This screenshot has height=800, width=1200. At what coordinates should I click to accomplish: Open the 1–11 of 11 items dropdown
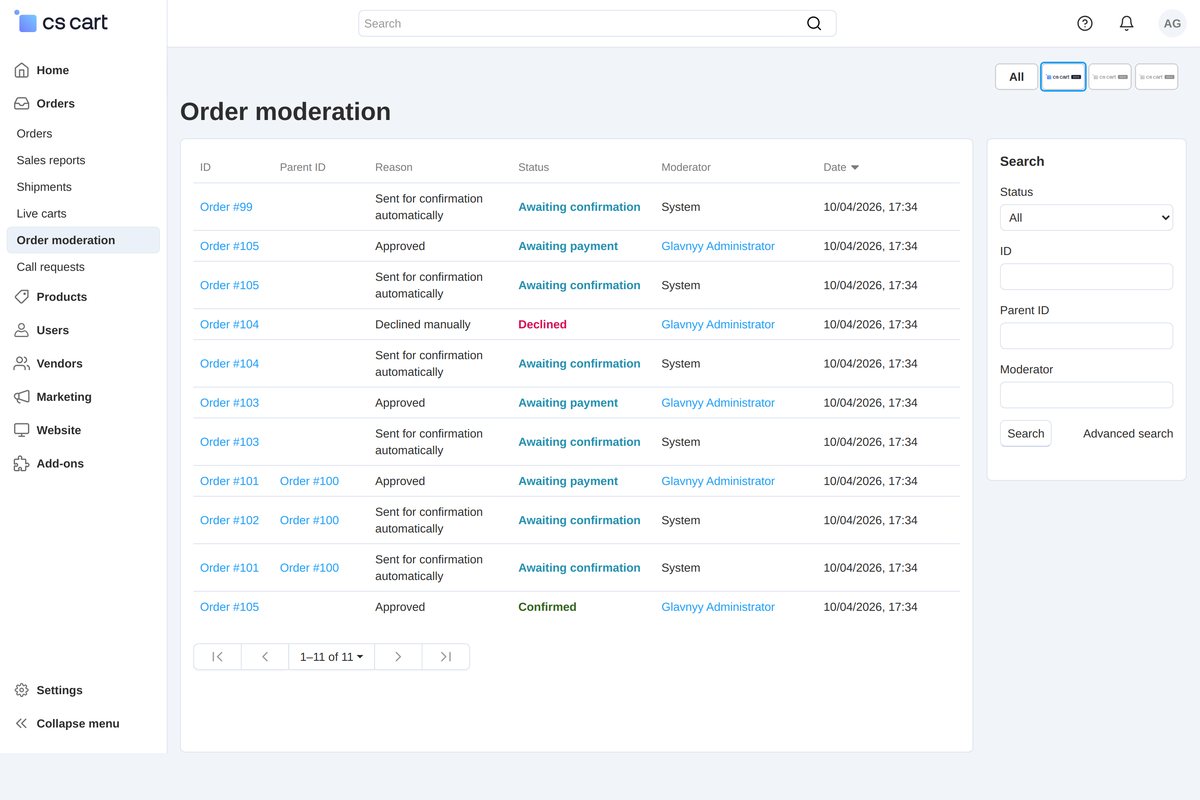tap(332, 657)
